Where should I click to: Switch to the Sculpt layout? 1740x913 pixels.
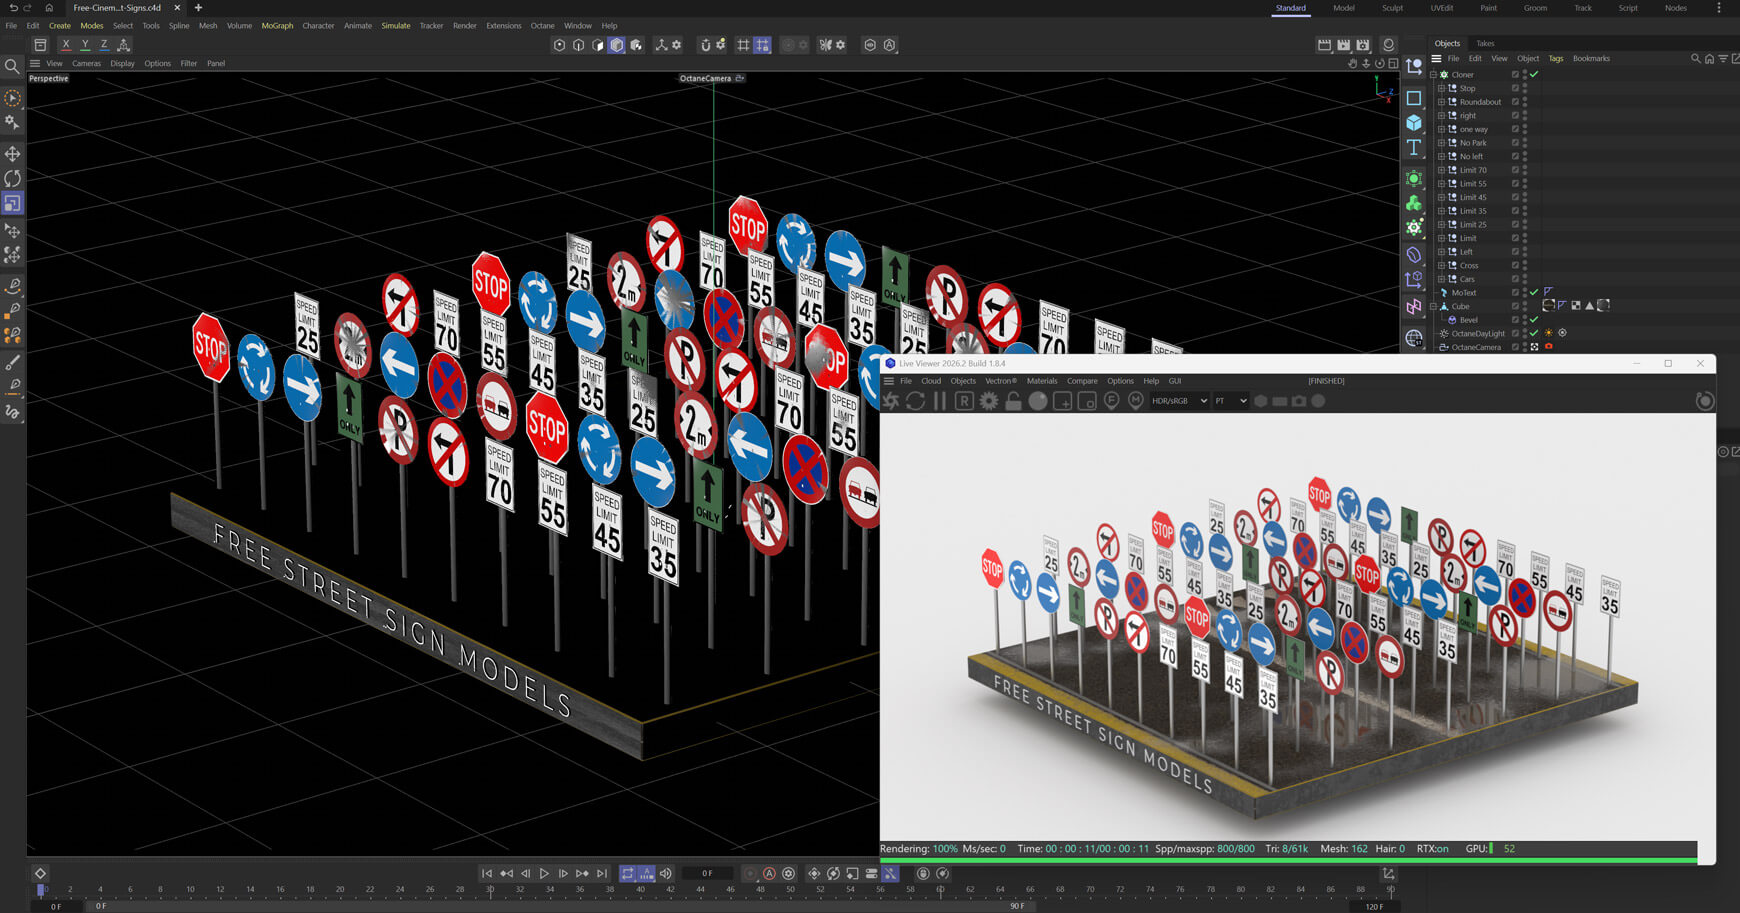[x=1392, y=8]
